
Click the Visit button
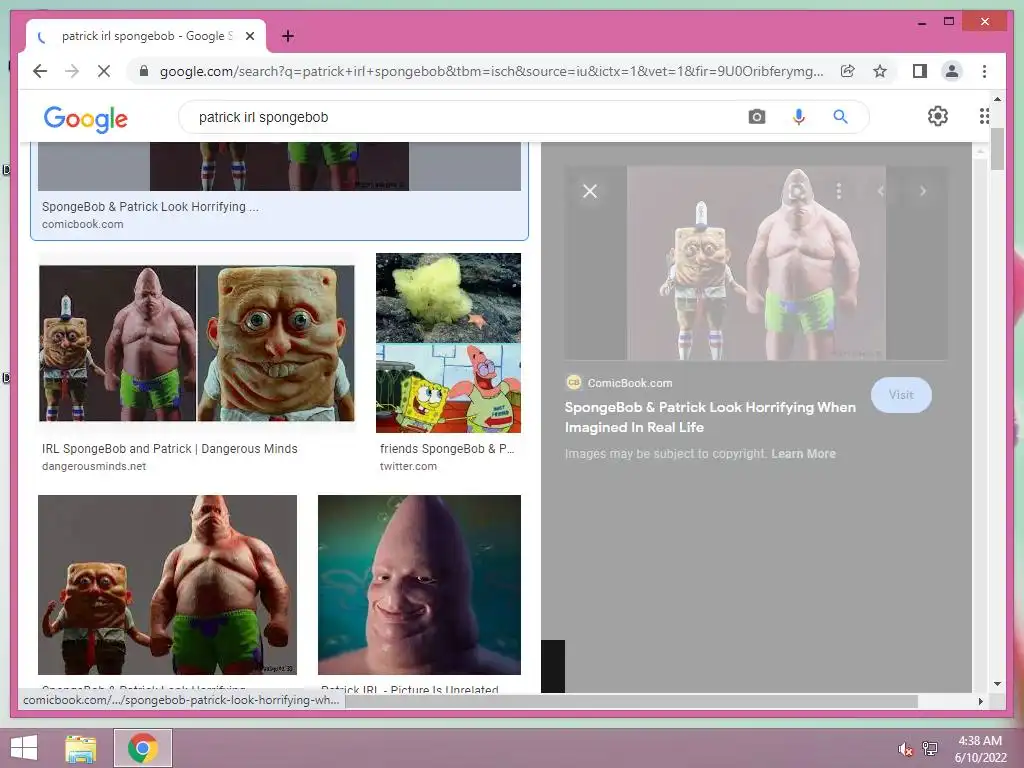pos(901,395)
